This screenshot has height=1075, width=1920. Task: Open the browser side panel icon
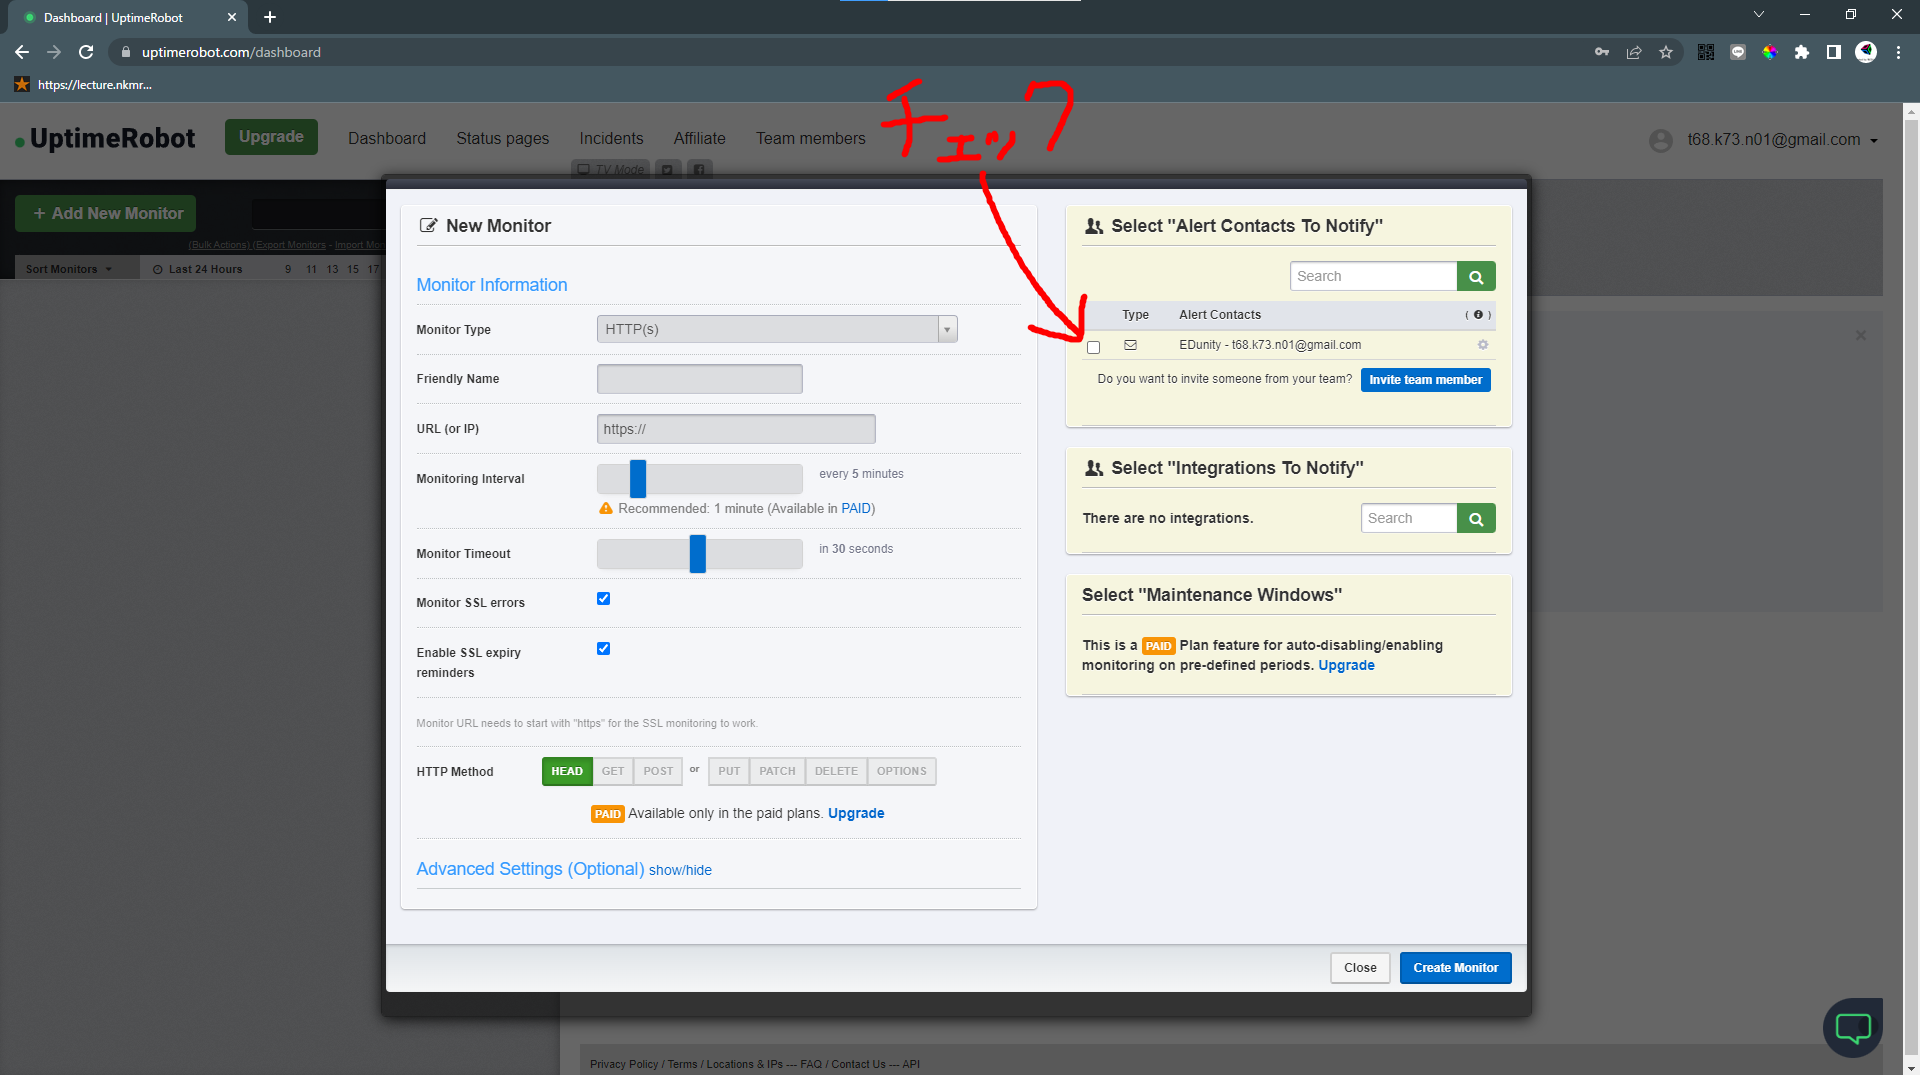(x=1834, y=52)
